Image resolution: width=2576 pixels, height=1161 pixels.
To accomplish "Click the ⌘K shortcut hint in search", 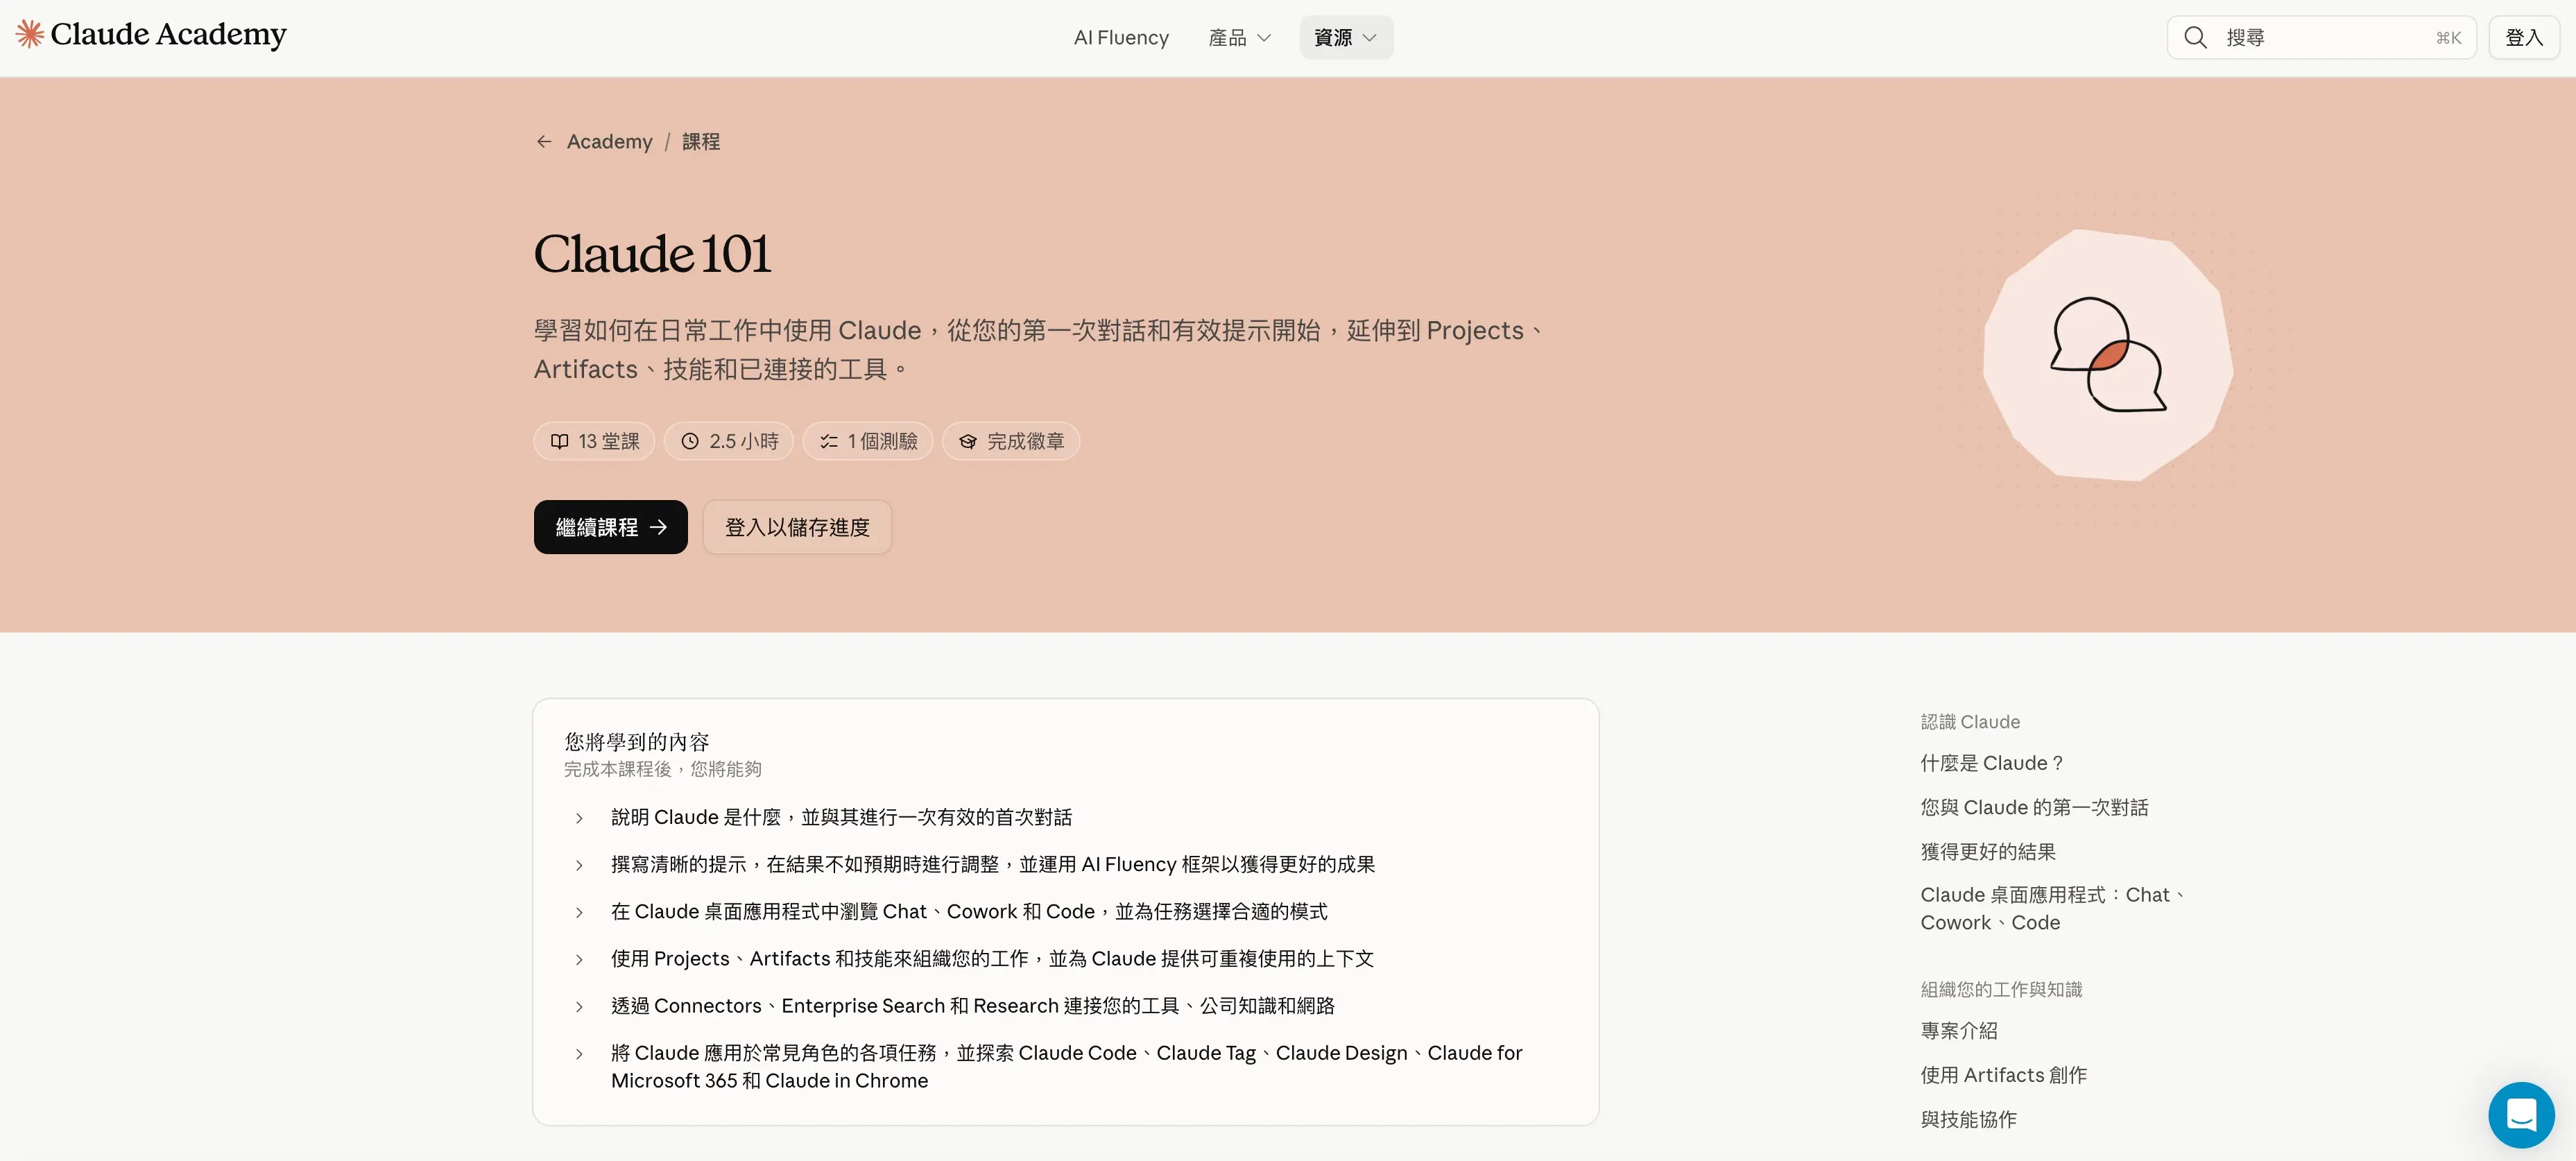I will click(2448, 38).
